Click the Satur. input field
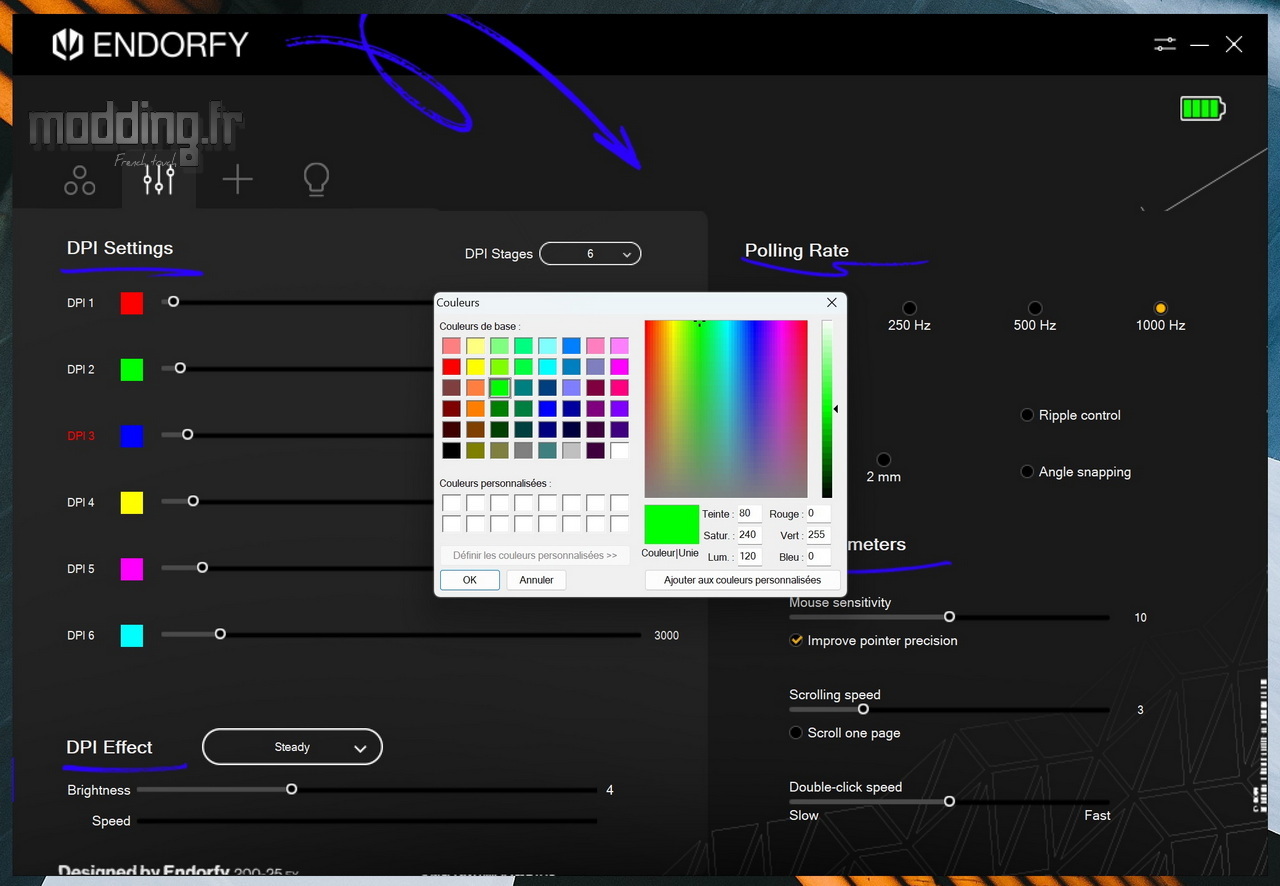The height and width of the screenshot is (886, 1280). pos(749,535)
